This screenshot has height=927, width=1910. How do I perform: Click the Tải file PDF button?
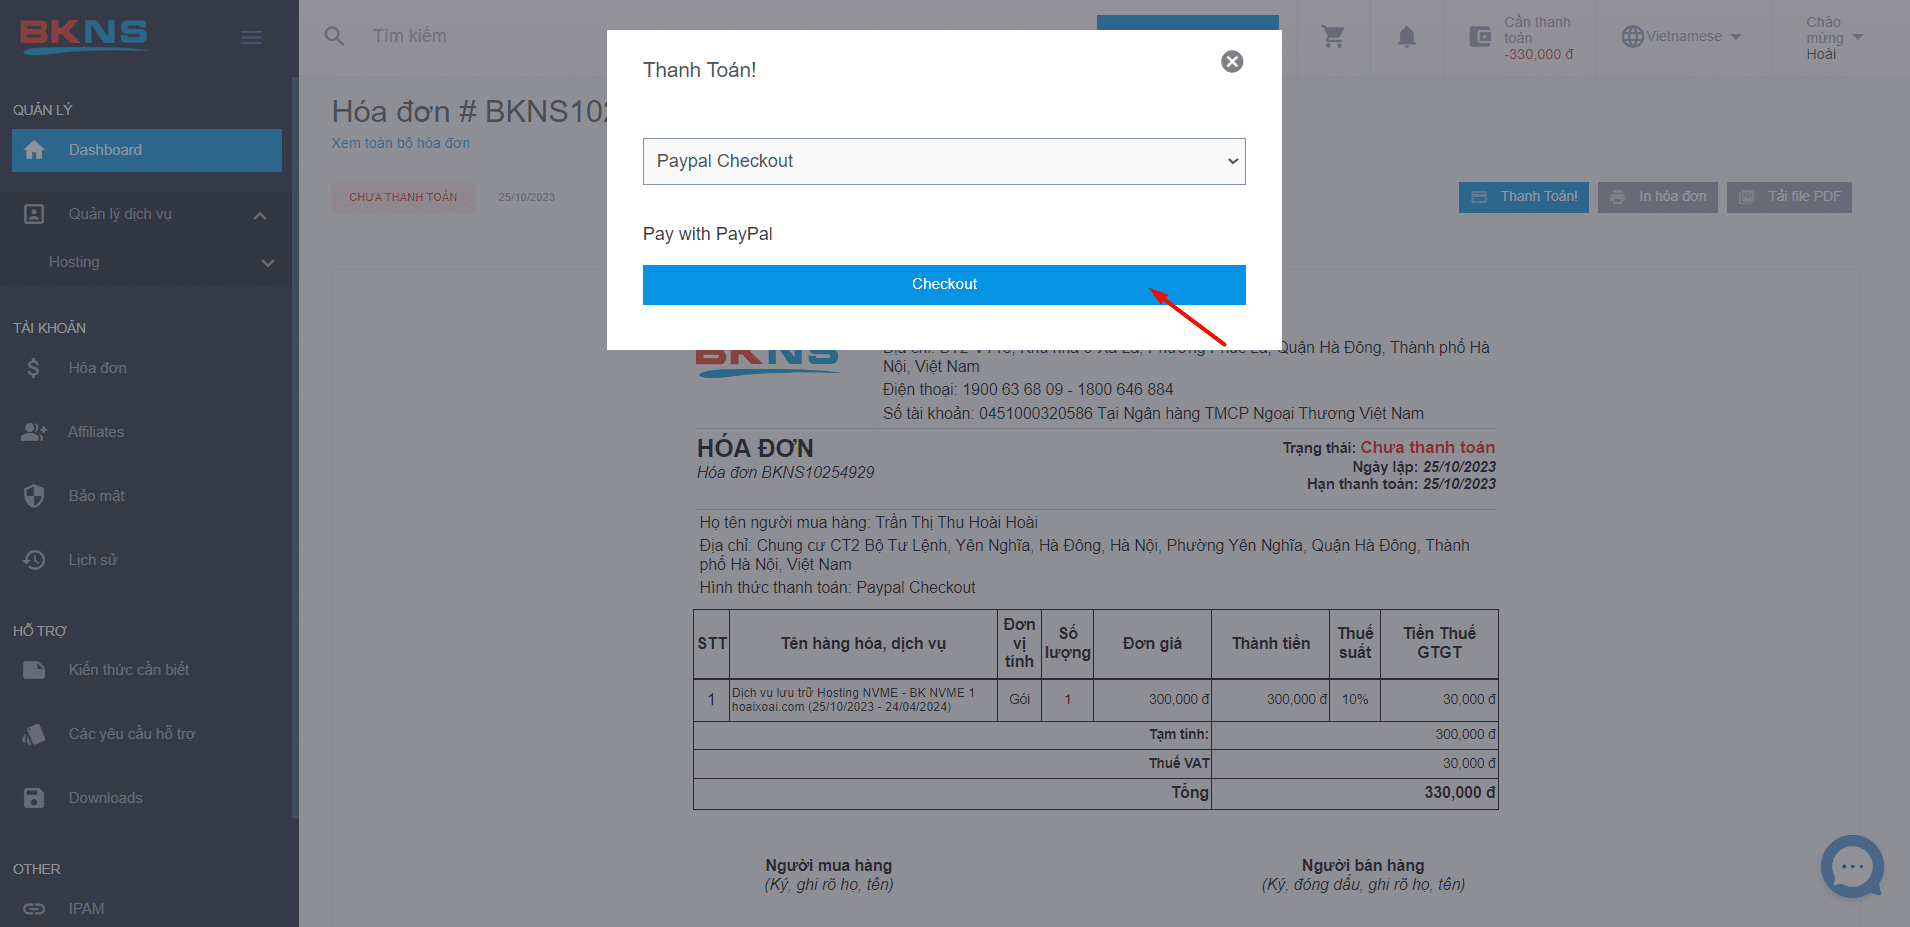tap(1789, 197)
